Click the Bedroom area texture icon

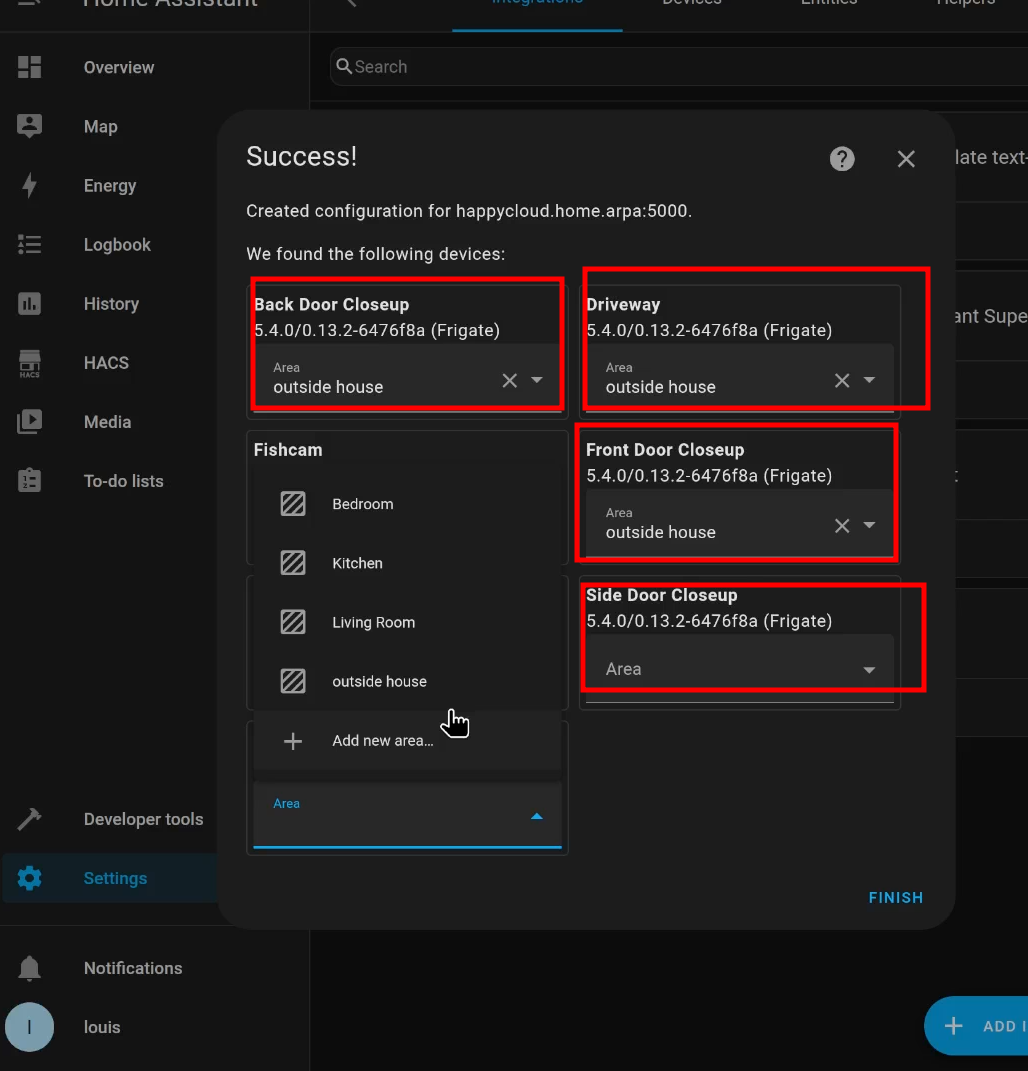tap(293, 504)
